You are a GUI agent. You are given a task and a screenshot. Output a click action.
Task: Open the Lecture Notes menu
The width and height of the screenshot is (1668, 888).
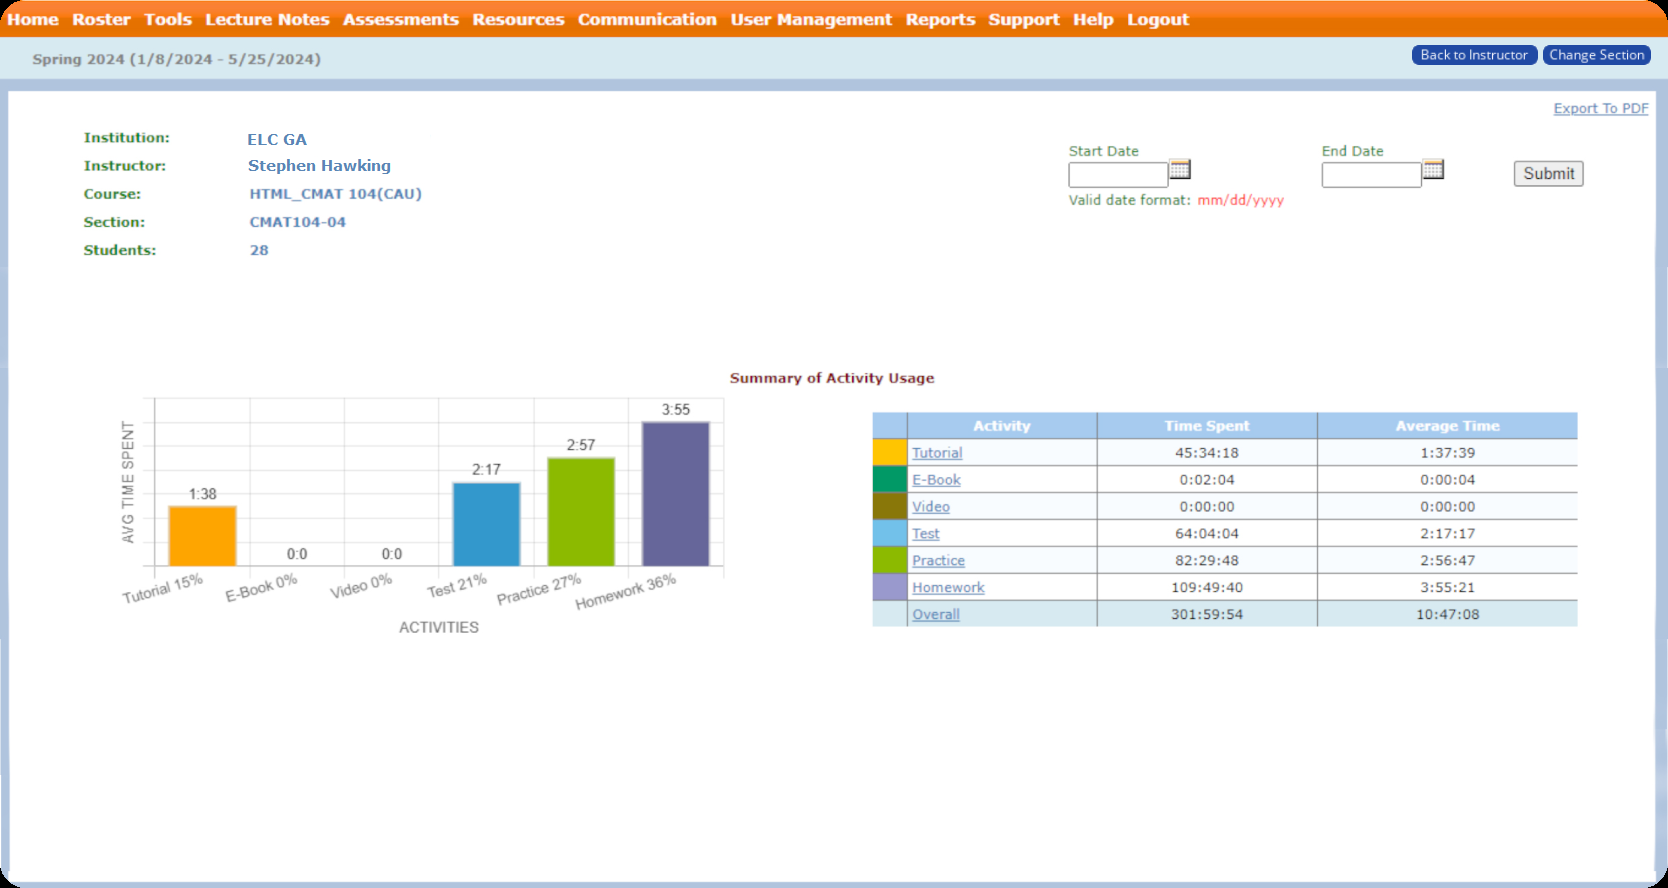267,19
